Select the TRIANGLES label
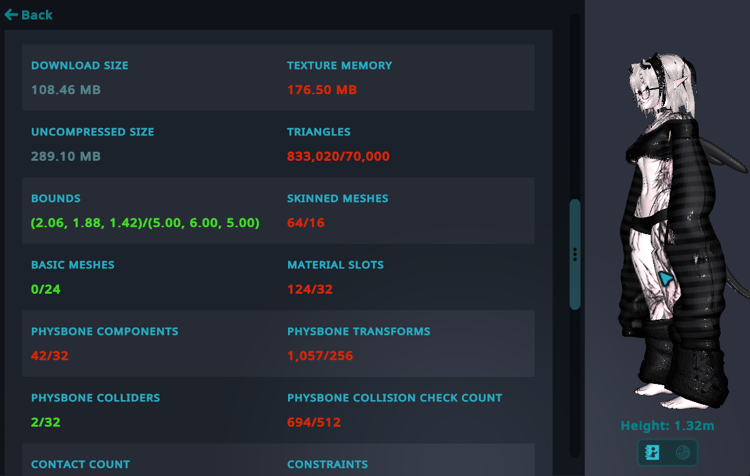Viewport: 750px width, 476px height. 319,132
